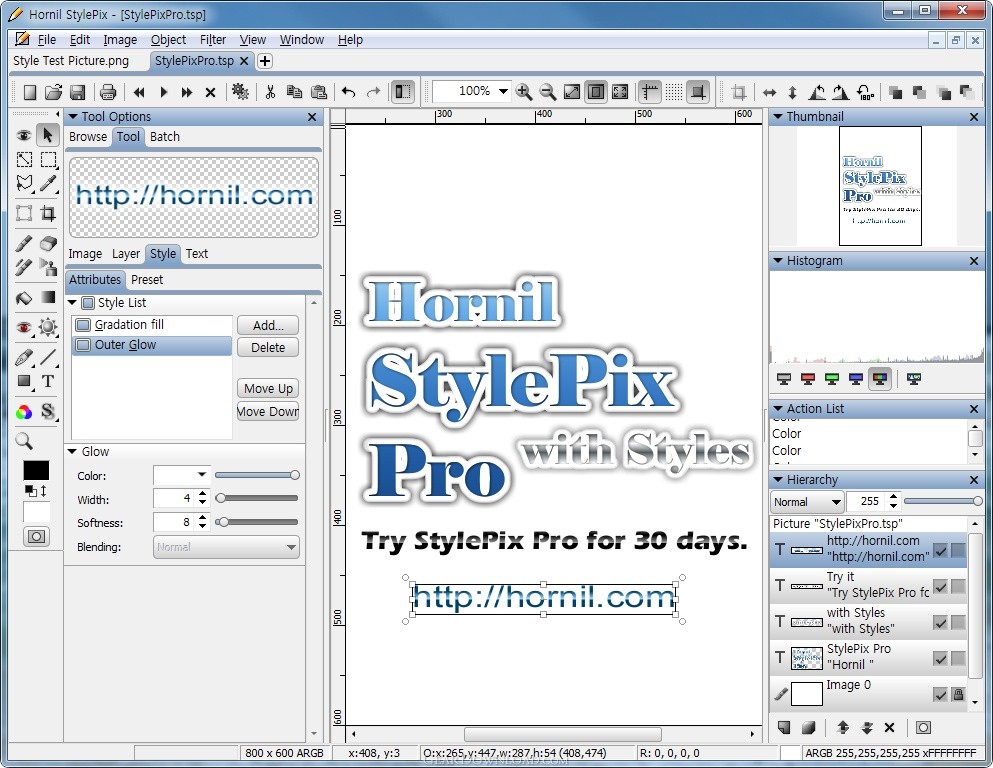
Task: Click the Move Up button
Action: (268, 388)
